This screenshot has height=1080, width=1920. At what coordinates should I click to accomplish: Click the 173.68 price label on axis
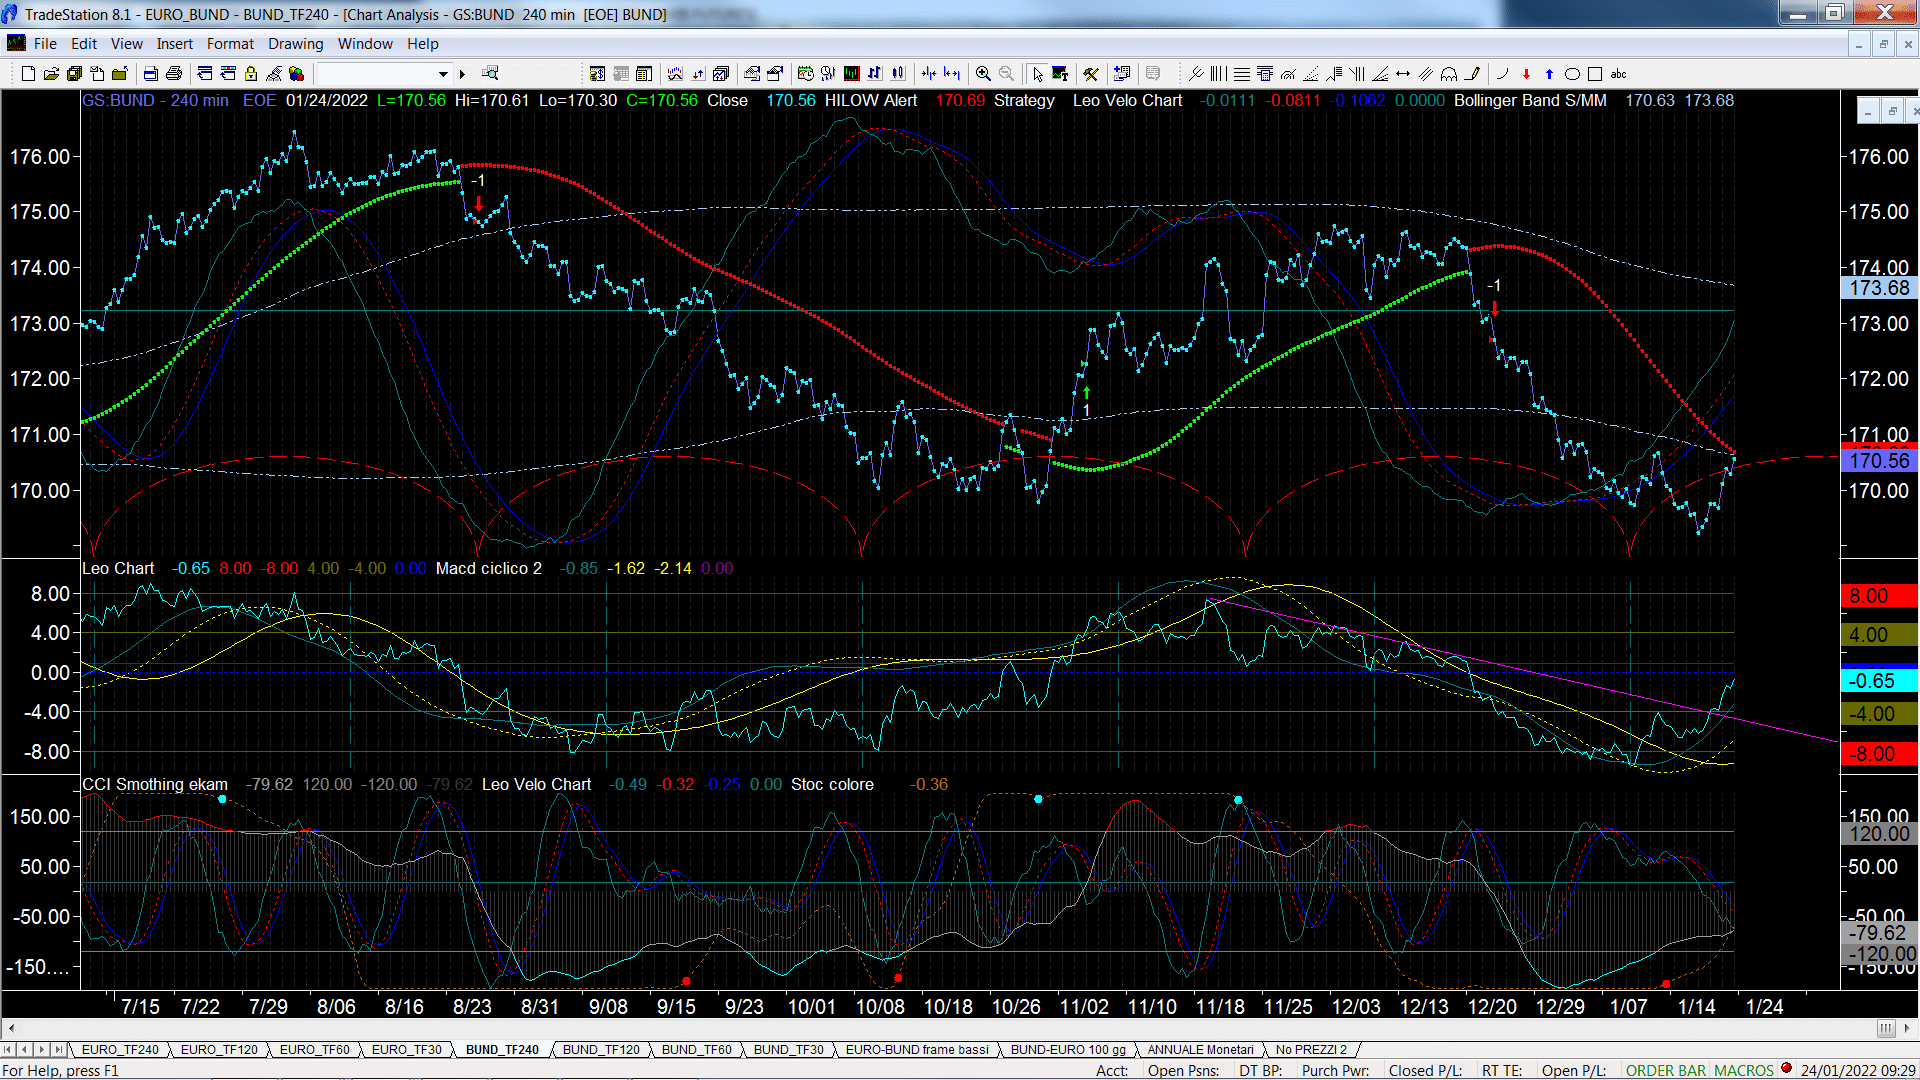pyautogui.click(x=1879, y=288)
